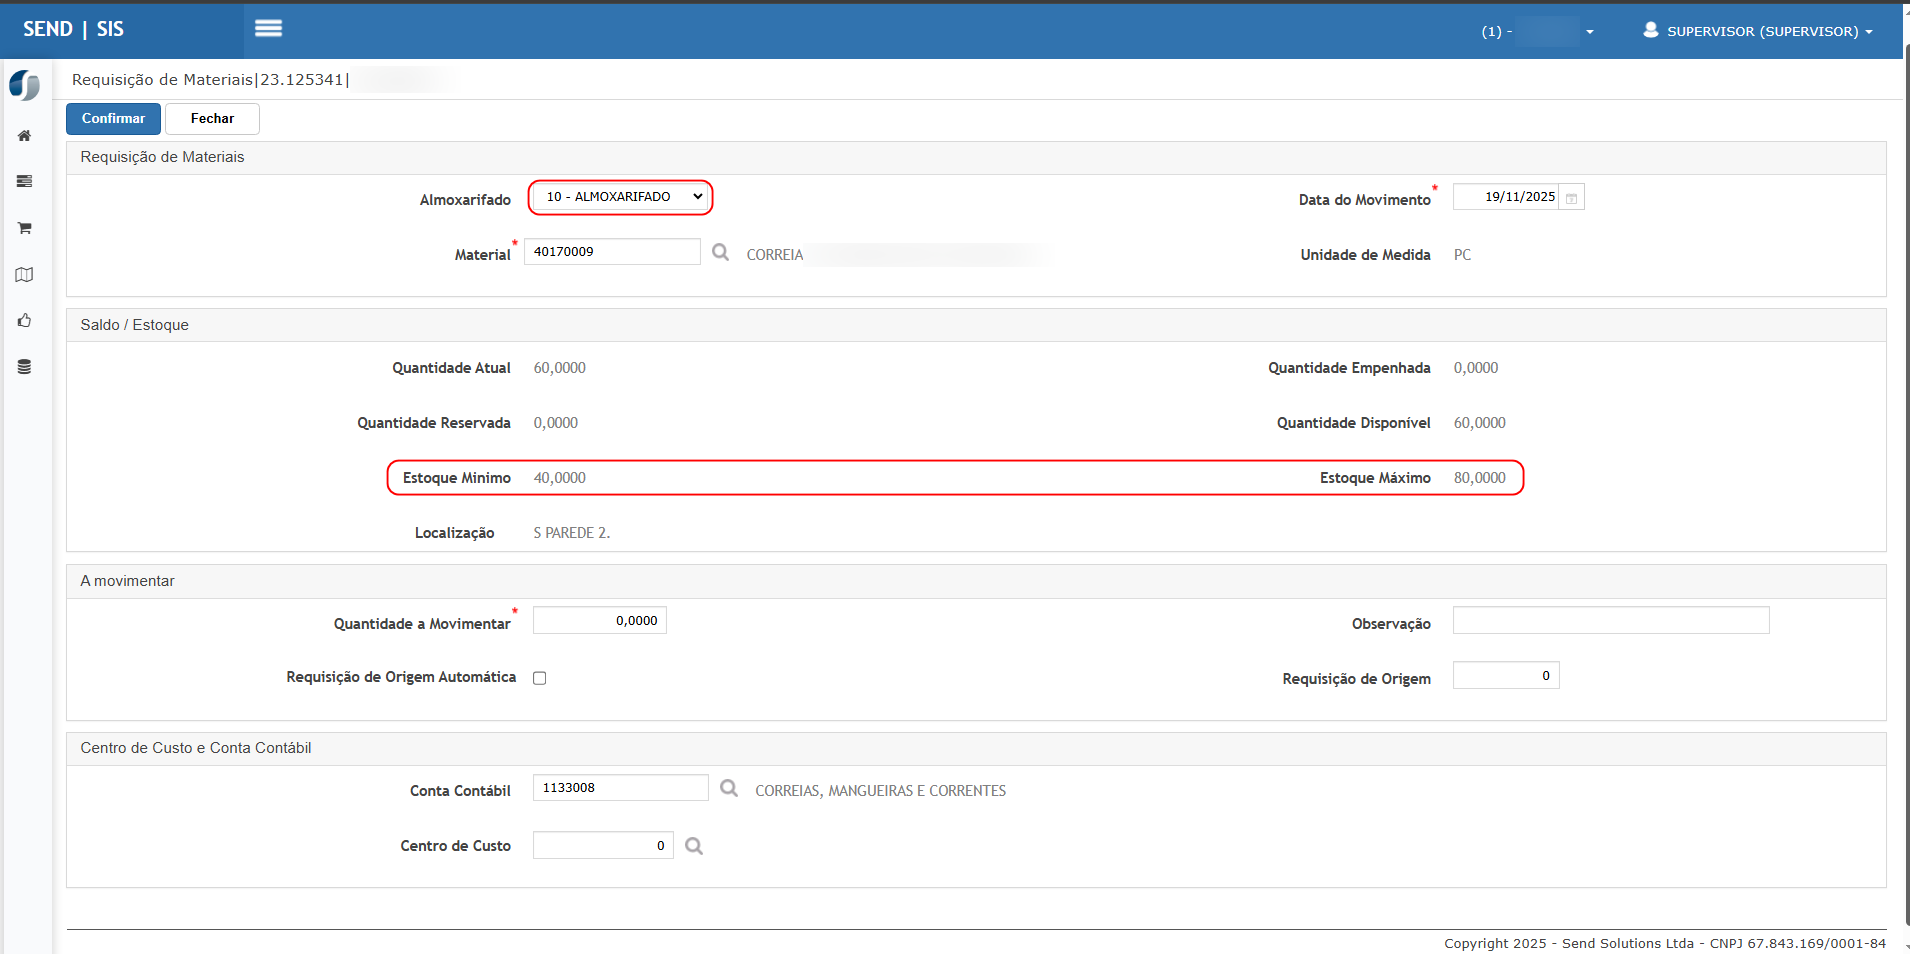
Task: Click the SEND | SIS logo
Action: coord(73,29)
